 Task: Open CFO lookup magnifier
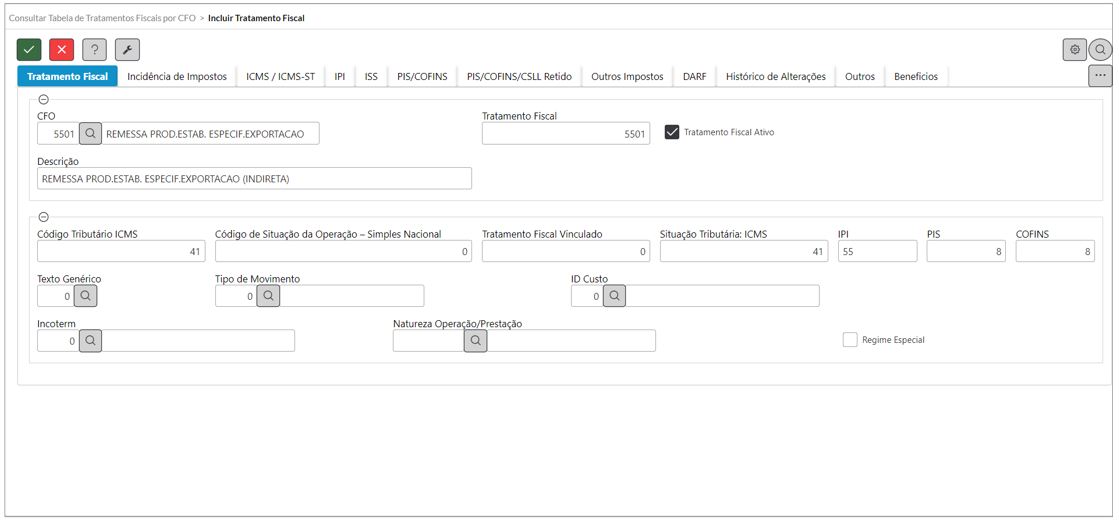tap(90, 133)
